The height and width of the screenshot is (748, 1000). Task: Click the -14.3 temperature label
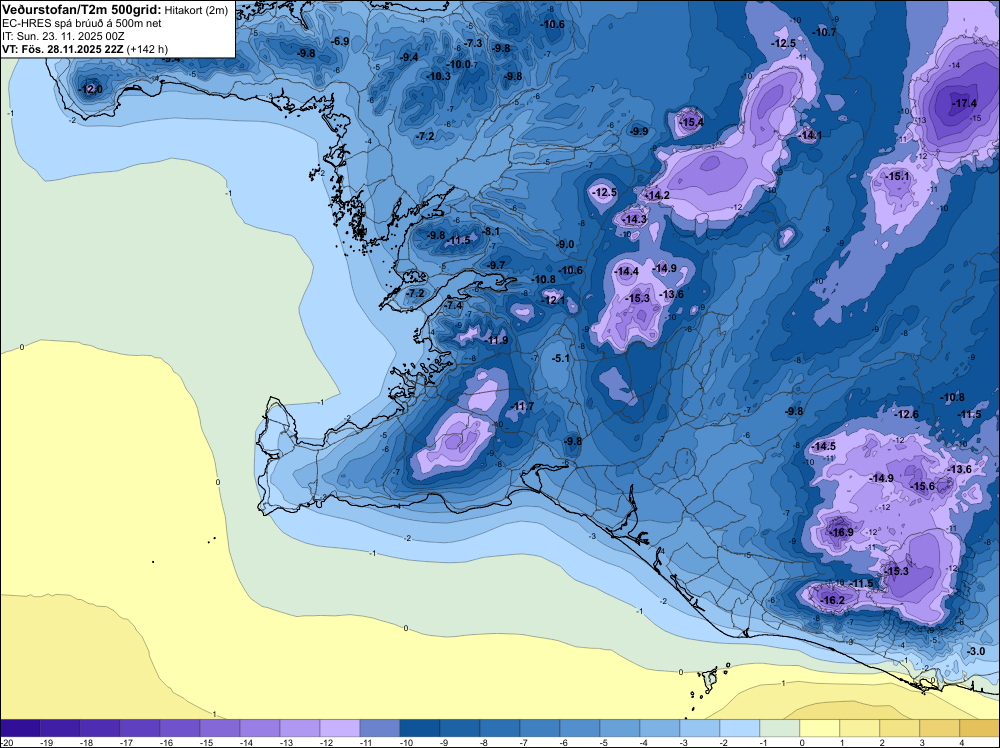635,219
